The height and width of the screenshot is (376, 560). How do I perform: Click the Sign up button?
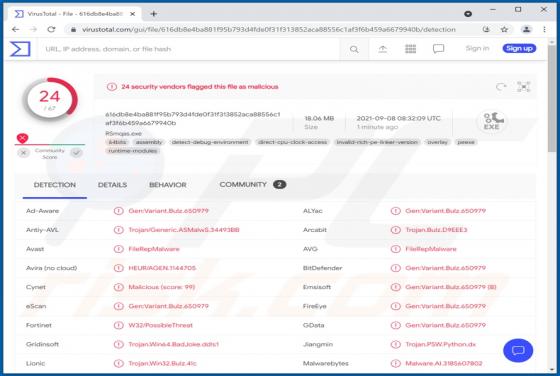click(x=519, y=48)
